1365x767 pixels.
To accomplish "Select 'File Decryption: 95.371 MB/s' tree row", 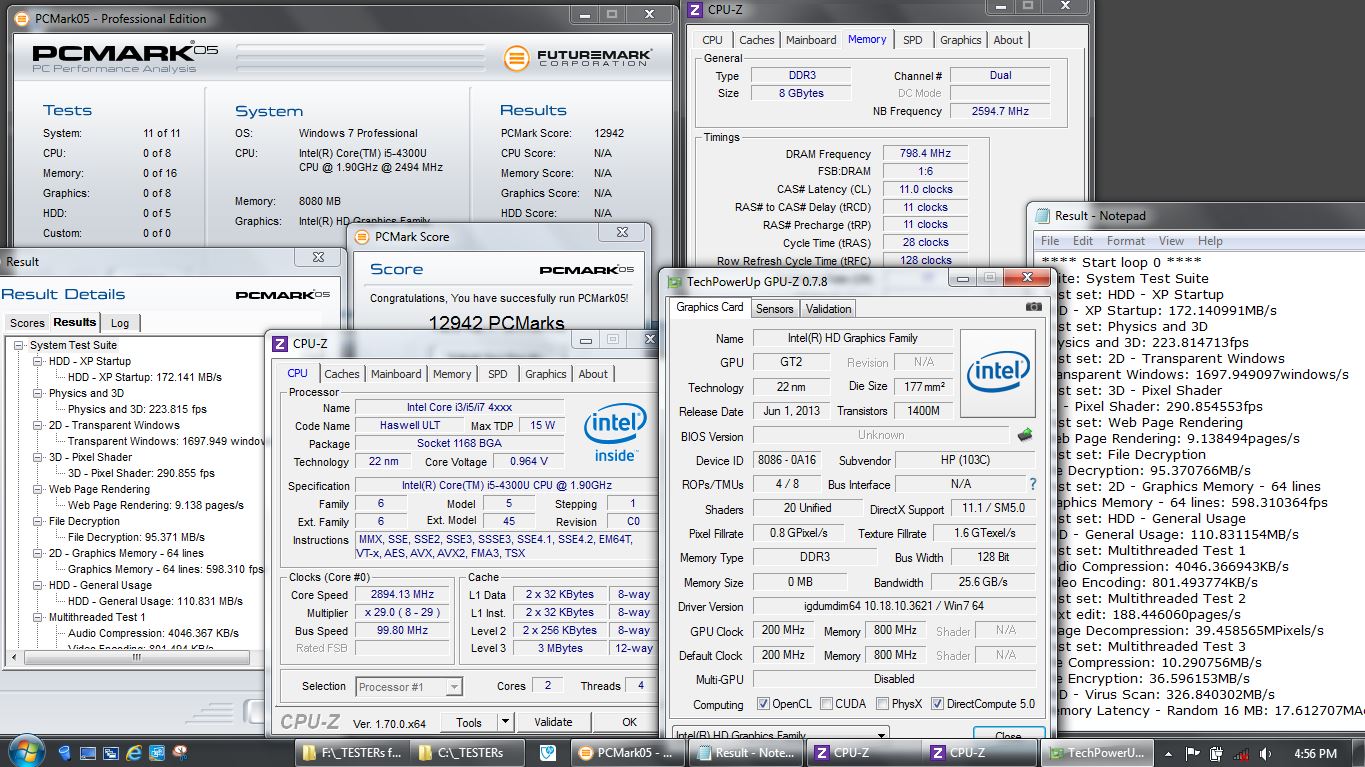I will (136, 537).
